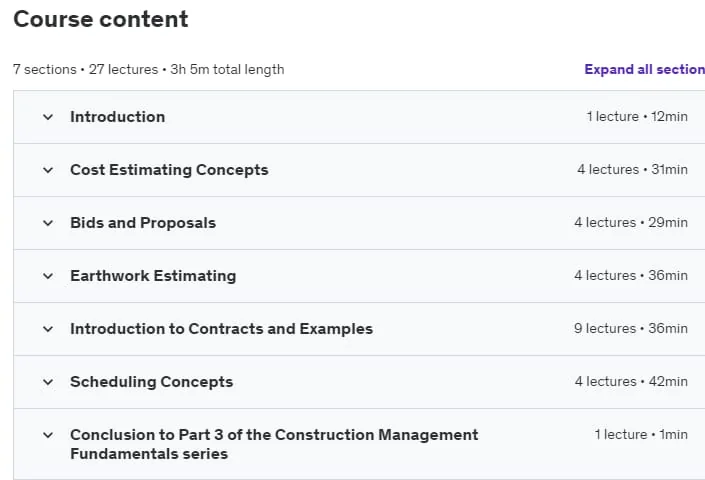Click the 1 lecture • 12min label
This screenshot has height=480, width=705.
click(637, 116)
